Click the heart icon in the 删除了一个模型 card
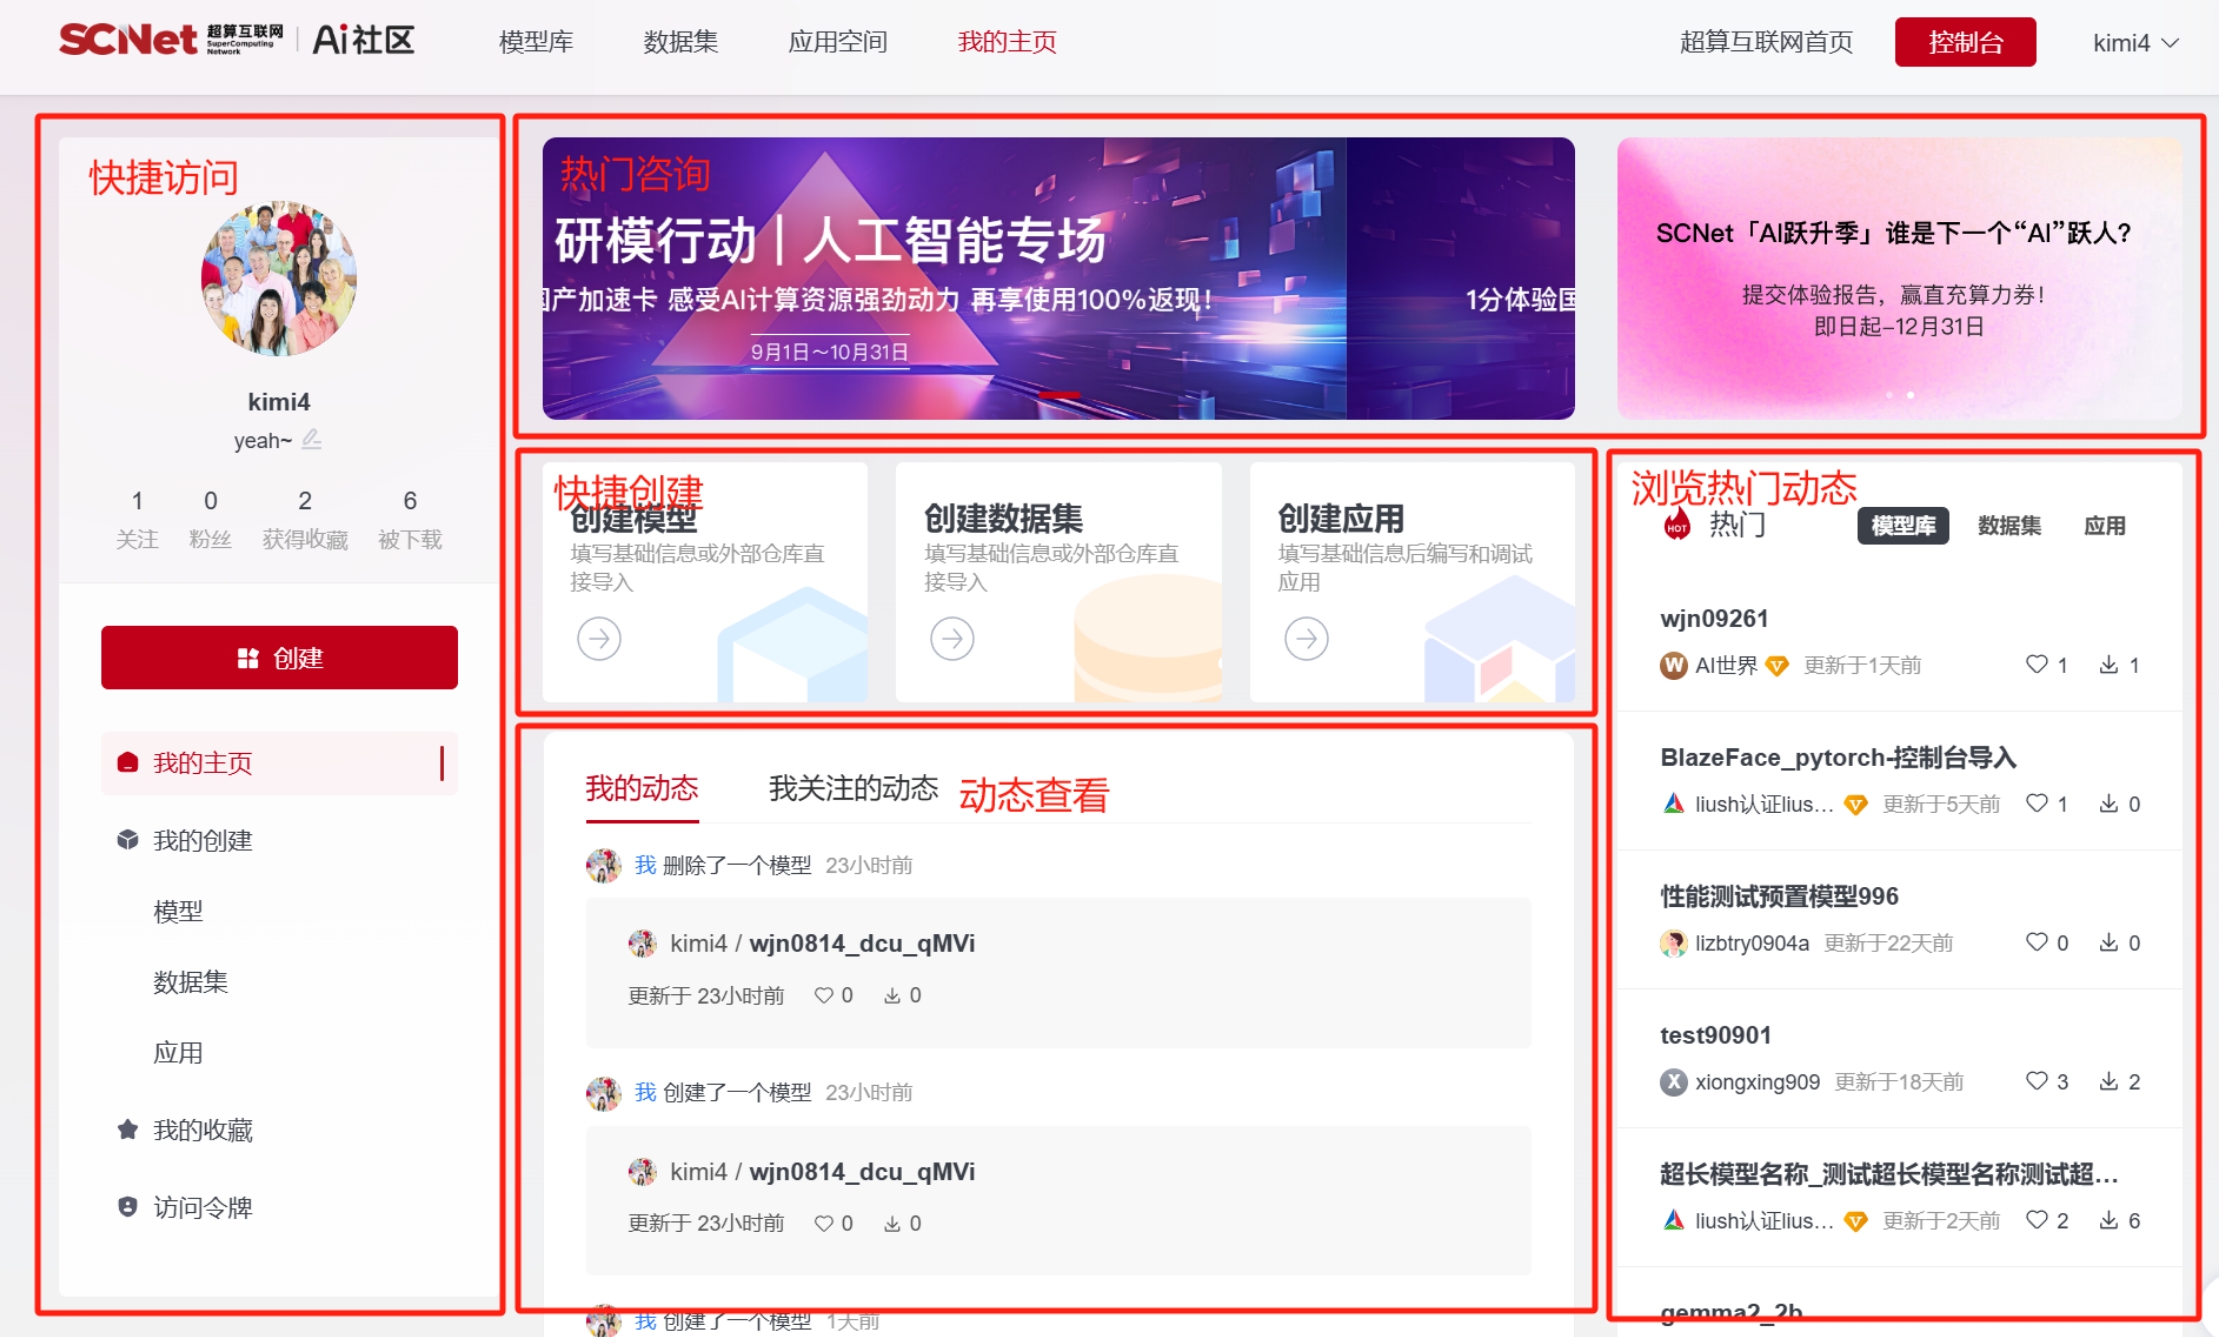 [x=823, y=995]
